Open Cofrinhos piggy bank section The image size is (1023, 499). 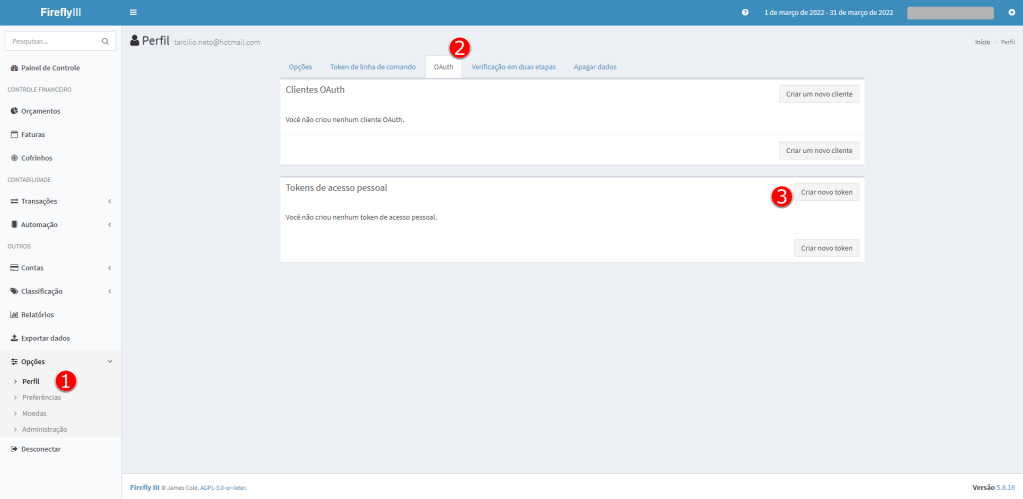36,158
